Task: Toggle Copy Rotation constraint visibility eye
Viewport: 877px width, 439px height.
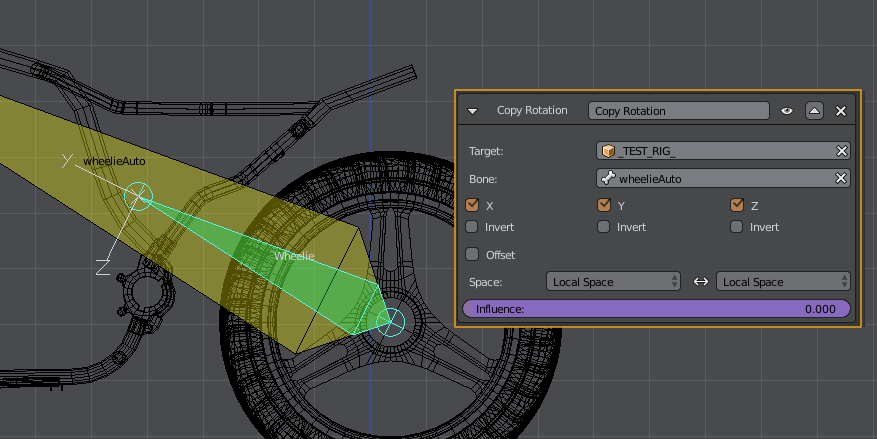Action: [787, 111]
